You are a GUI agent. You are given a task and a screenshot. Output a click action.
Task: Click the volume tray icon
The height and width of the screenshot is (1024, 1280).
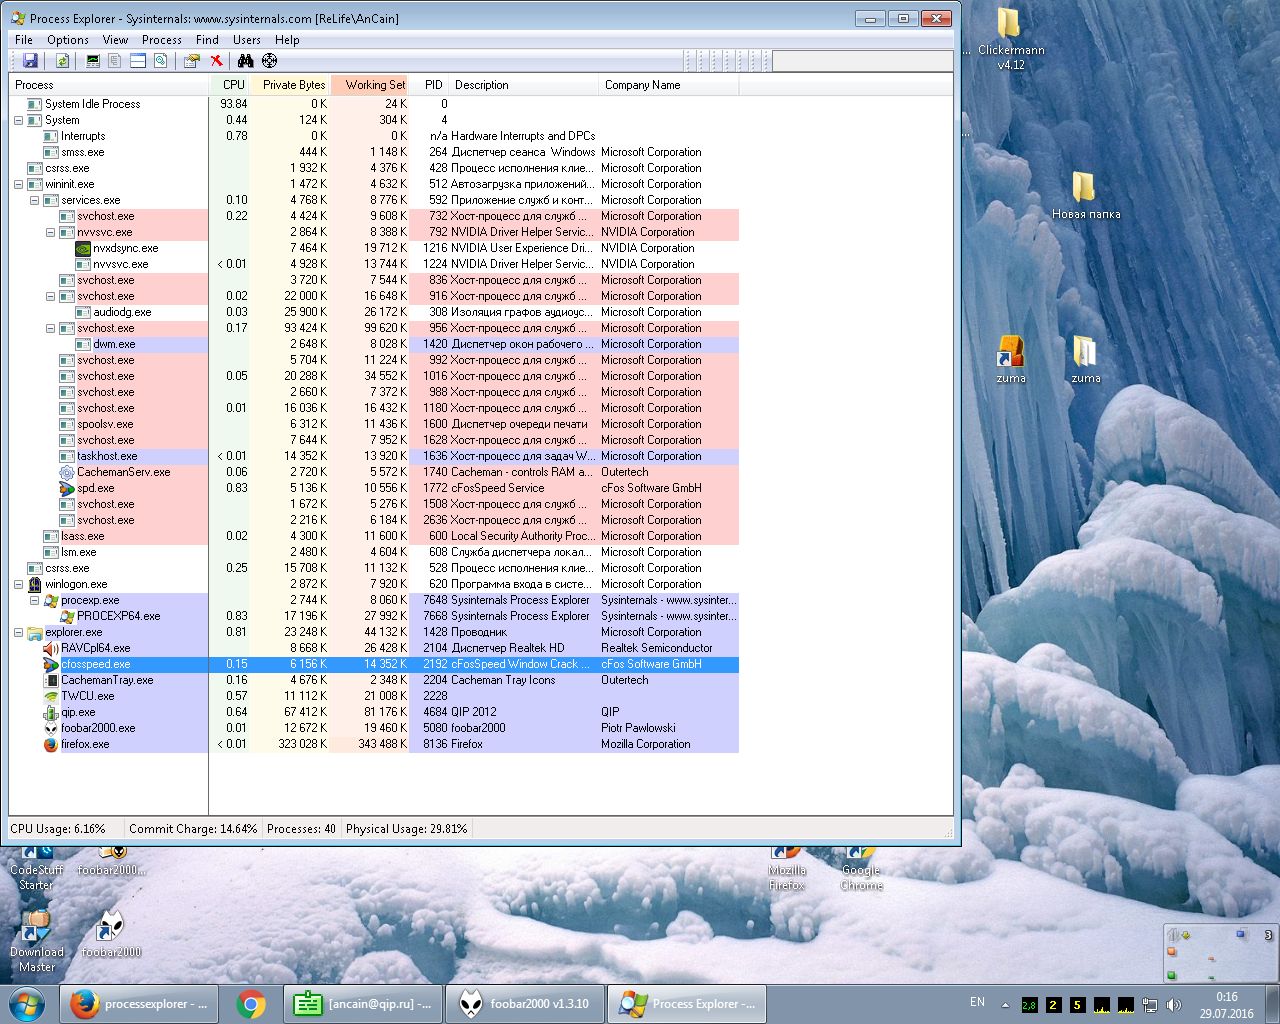(1174, 1005)
